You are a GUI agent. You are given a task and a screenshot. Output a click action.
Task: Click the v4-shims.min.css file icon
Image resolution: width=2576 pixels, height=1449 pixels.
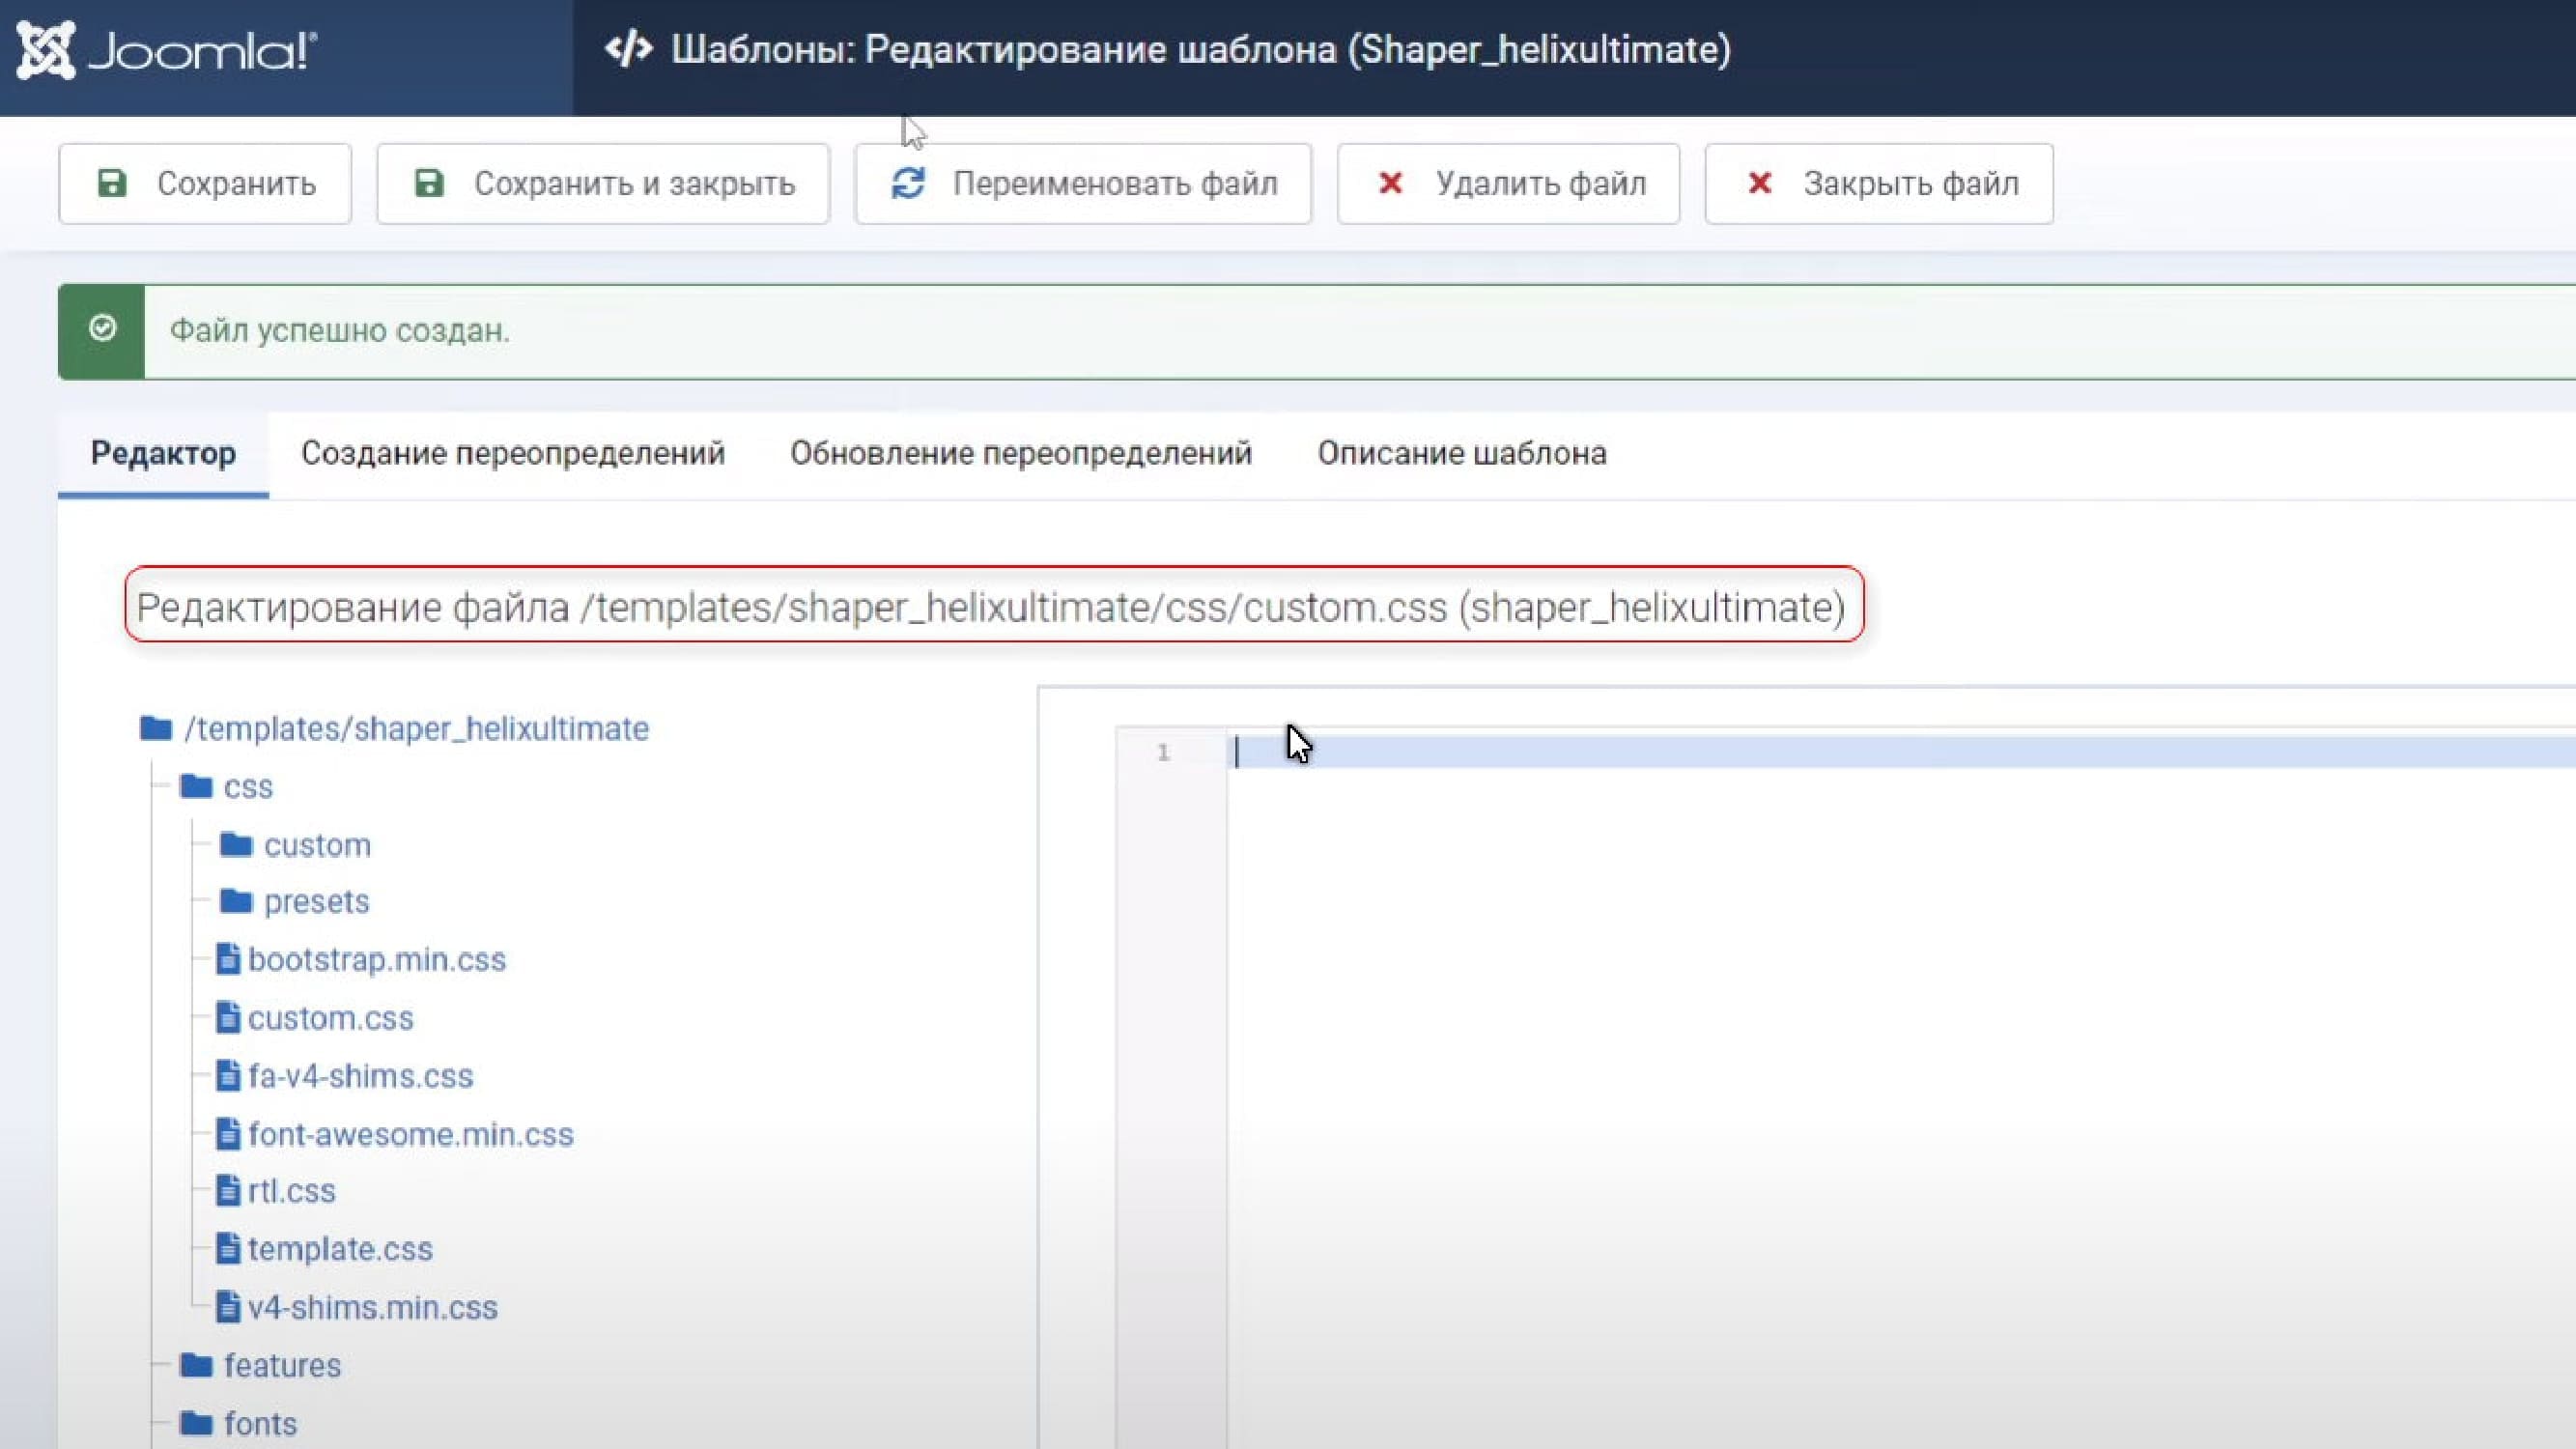228,1306
